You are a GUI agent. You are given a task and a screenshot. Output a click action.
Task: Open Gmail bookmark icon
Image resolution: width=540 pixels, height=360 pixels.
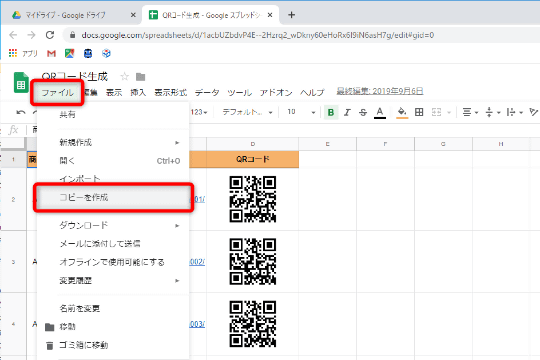click(51, 53)
